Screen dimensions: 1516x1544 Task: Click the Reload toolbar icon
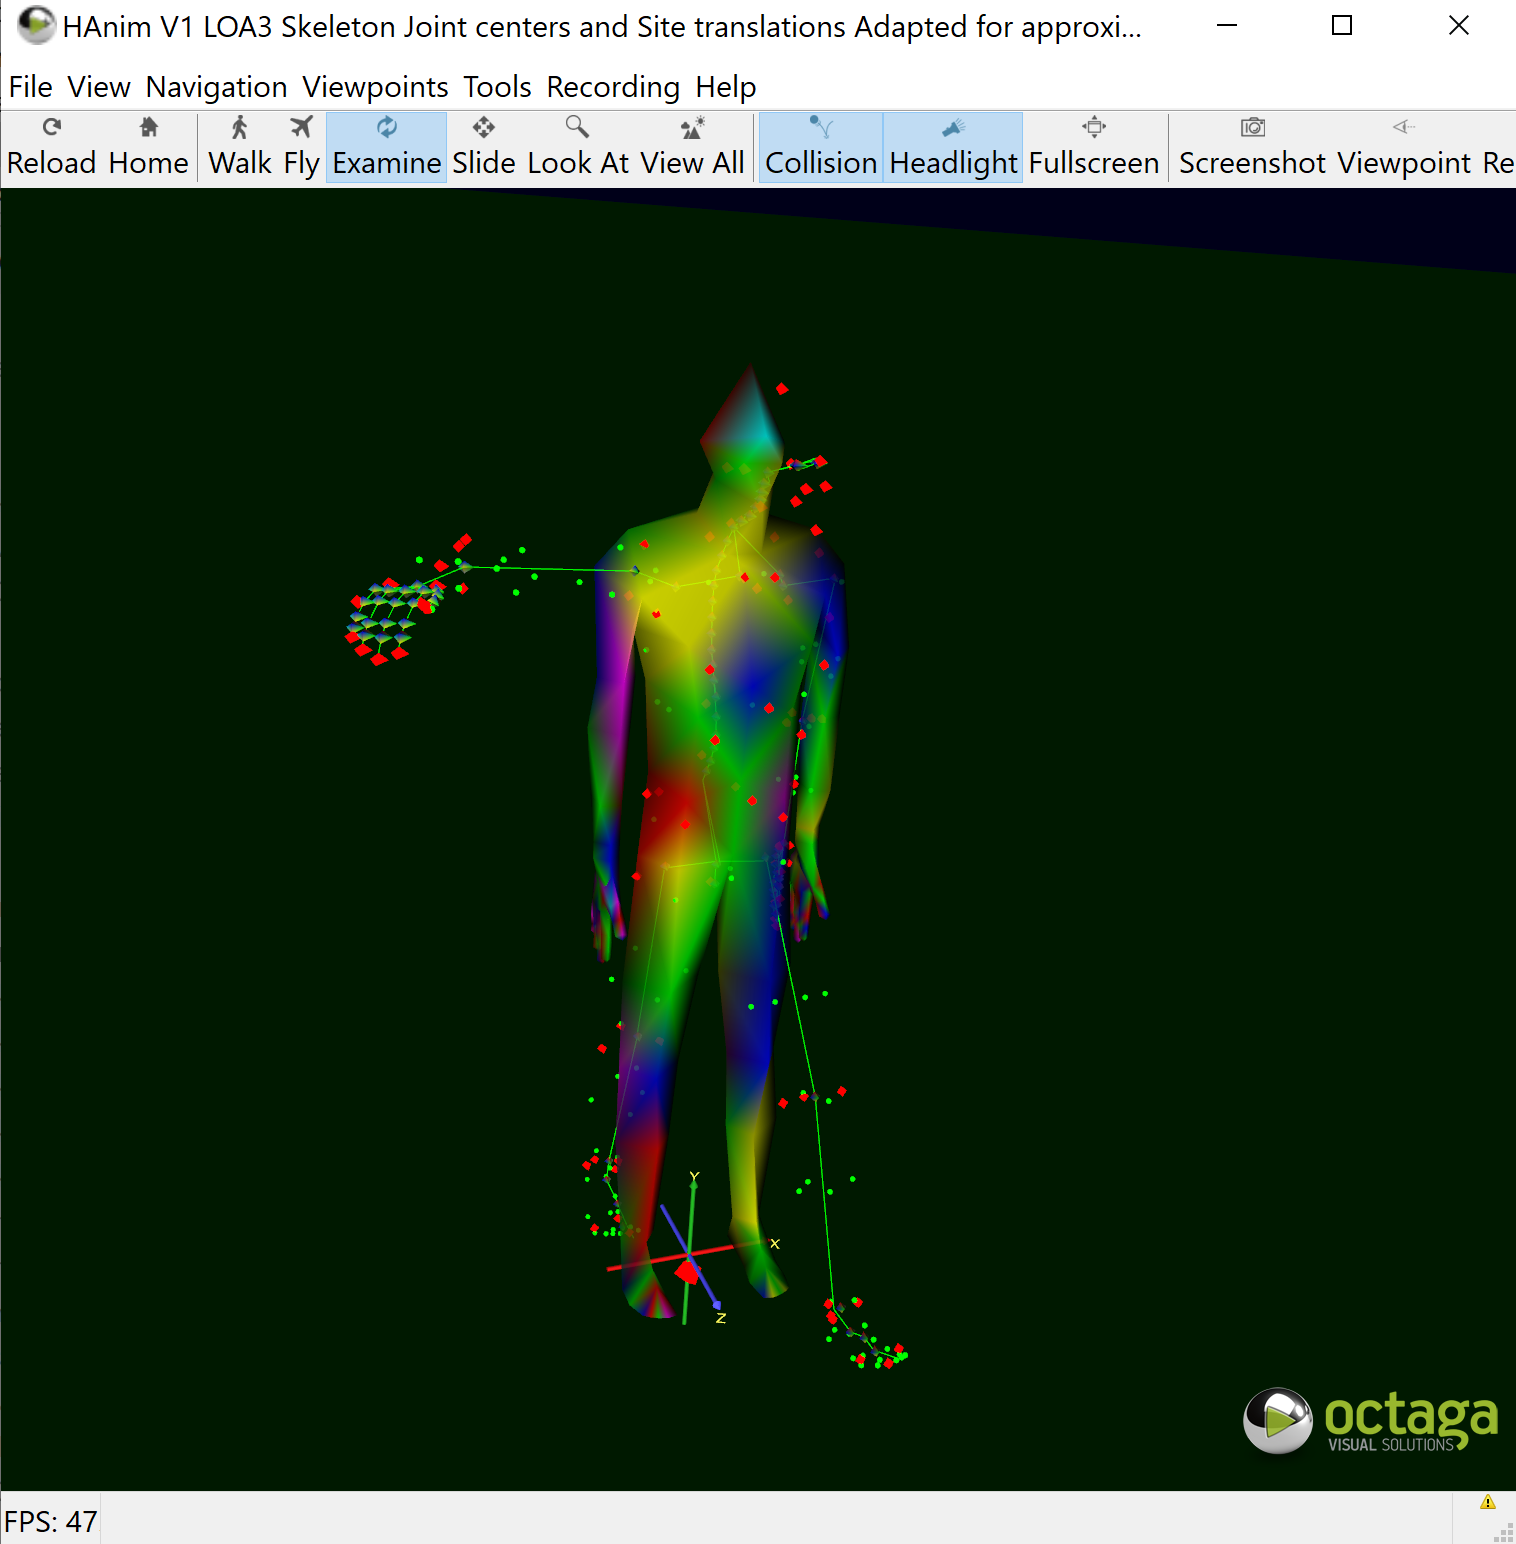[x=51, y=146]
